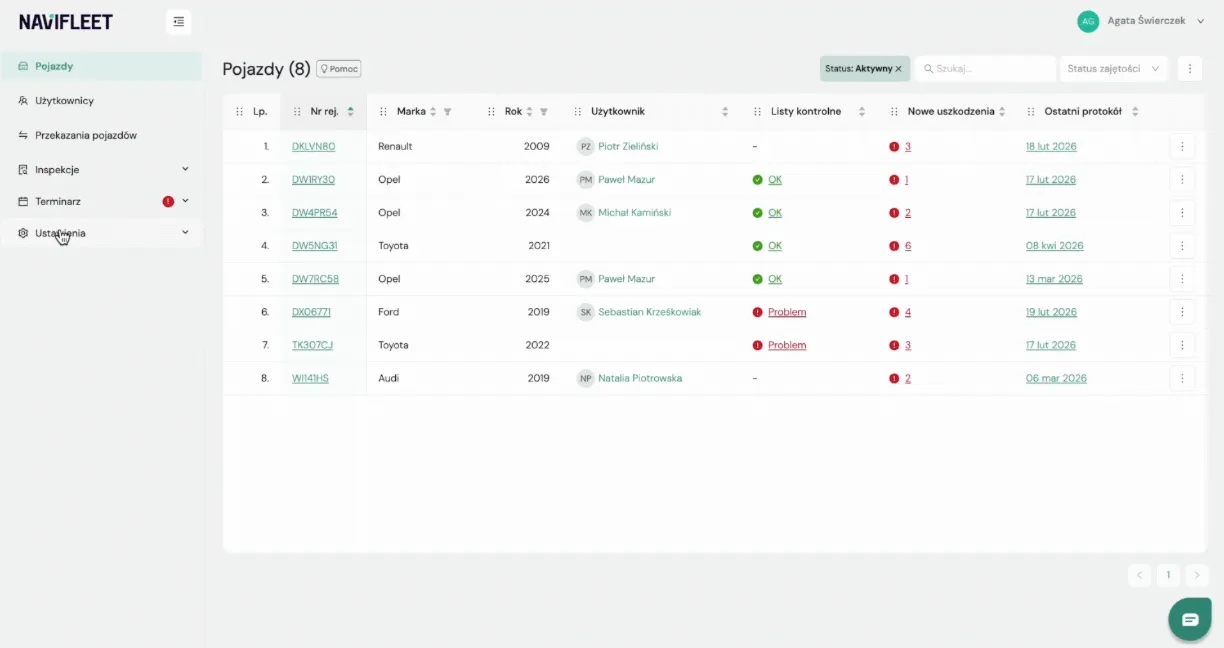The width and height of the screenshot is (1224, 648).
Task: Open row actions menu for DW5NG31
Action: click(x=1182, y=246)
